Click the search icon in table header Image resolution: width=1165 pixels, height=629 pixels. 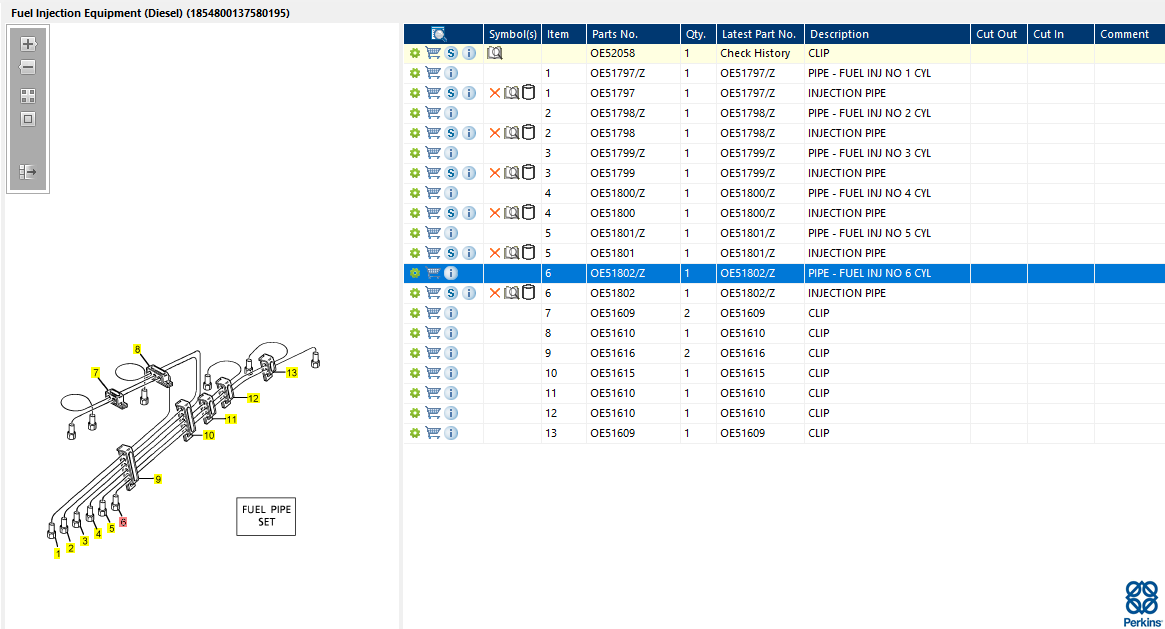pos(438,34)
